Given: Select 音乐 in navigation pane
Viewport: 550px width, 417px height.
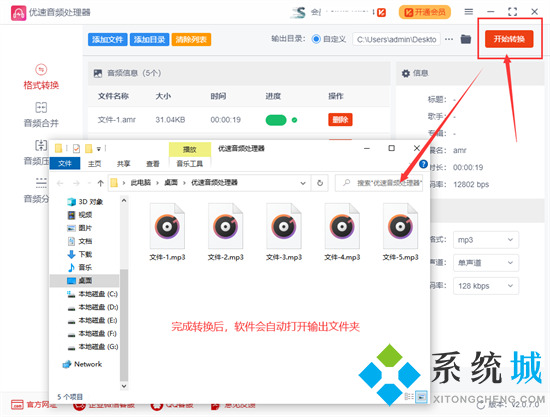Looking at the screenshot, I should click(x=80, y=267).
